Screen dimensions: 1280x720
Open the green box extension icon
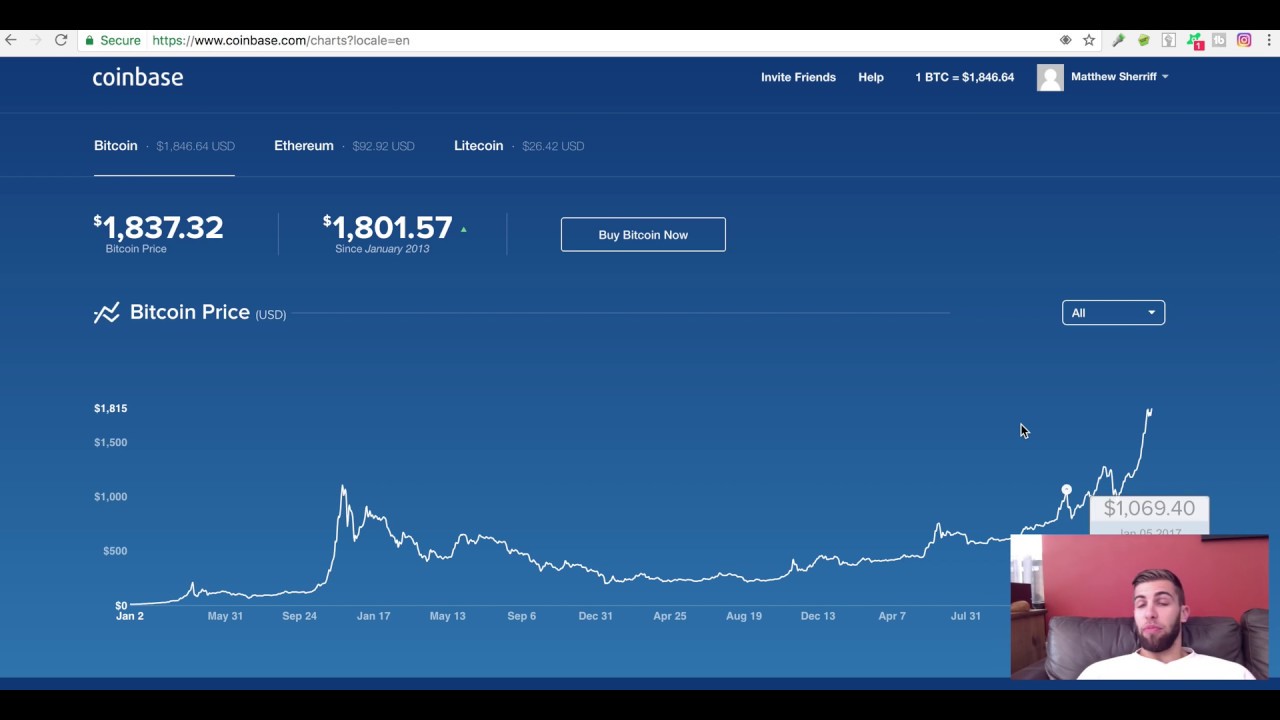pyautogui.click(x=1143, y=40)
